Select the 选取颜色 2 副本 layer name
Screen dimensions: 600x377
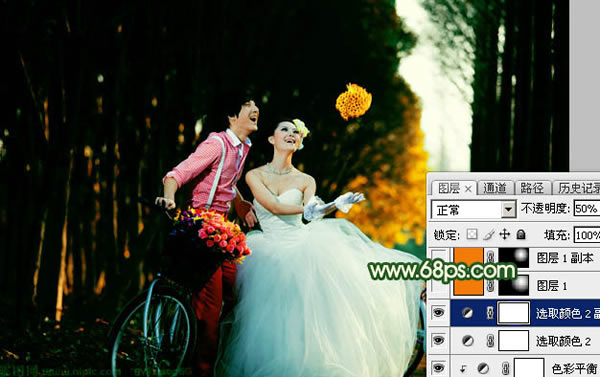tap(568, 313)
